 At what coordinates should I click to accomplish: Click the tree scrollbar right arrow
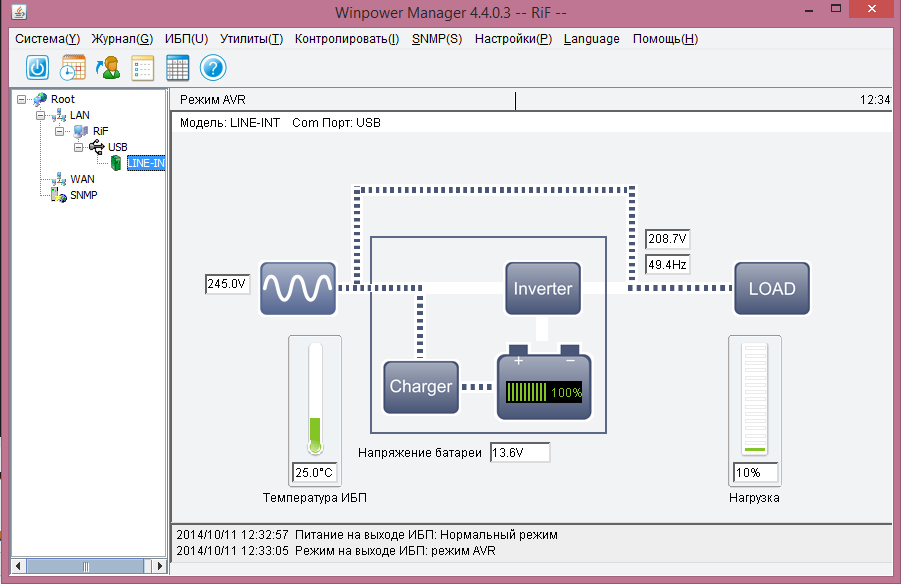point(159,566)
